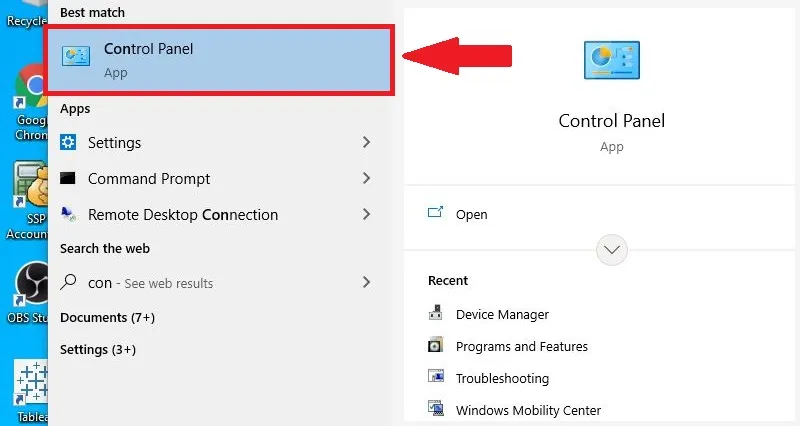
Task: Click the Best match heading
Action: tap(92, 13)
